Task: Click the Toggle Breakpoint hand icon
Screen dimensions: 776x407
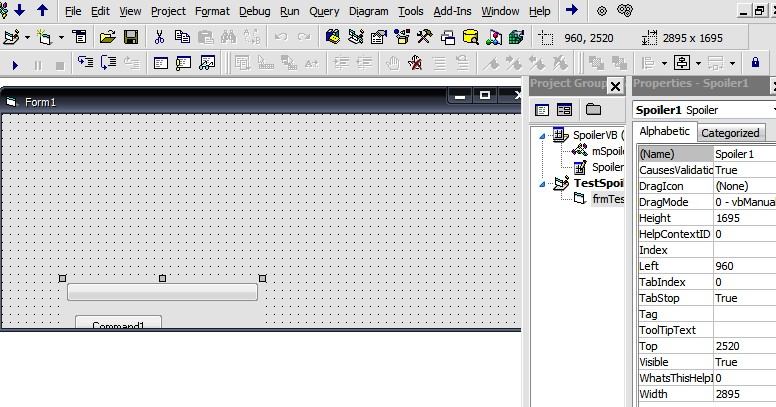Action: click(x=393, y=63)
